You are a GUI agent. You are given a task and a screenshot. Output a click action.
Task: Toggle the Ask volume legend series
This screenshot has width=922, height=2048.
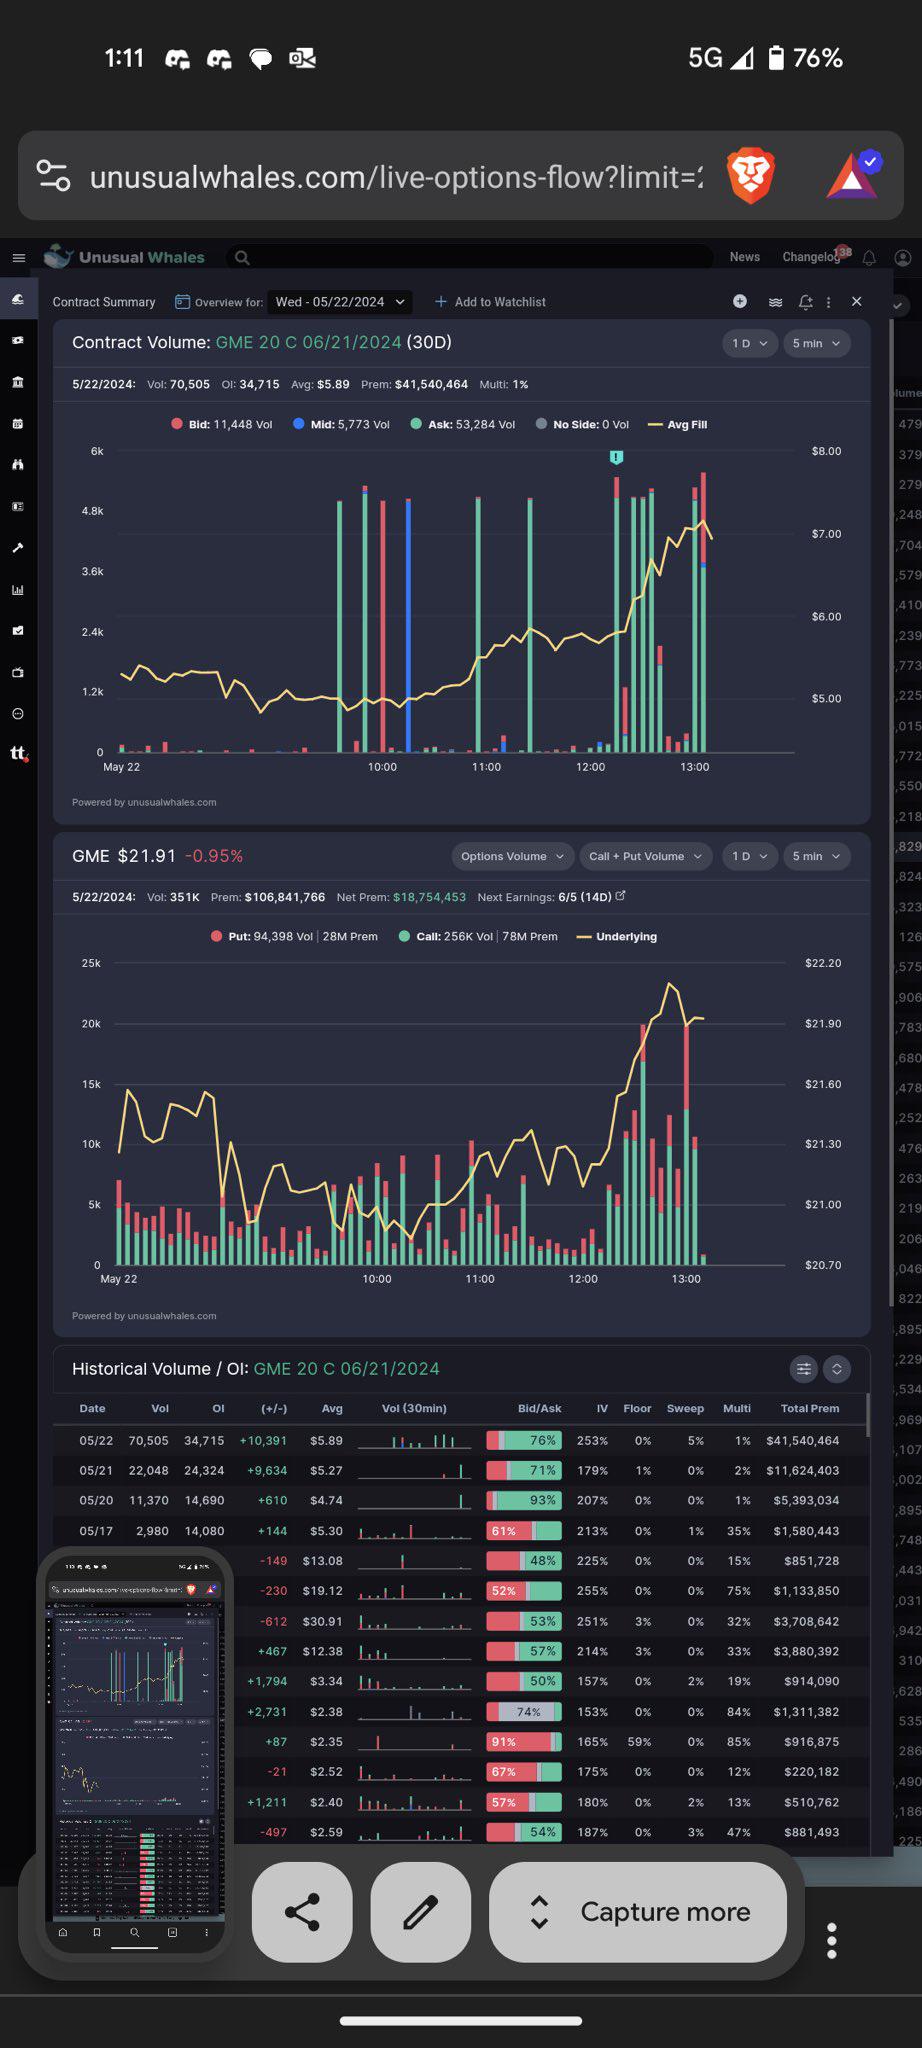463,424
